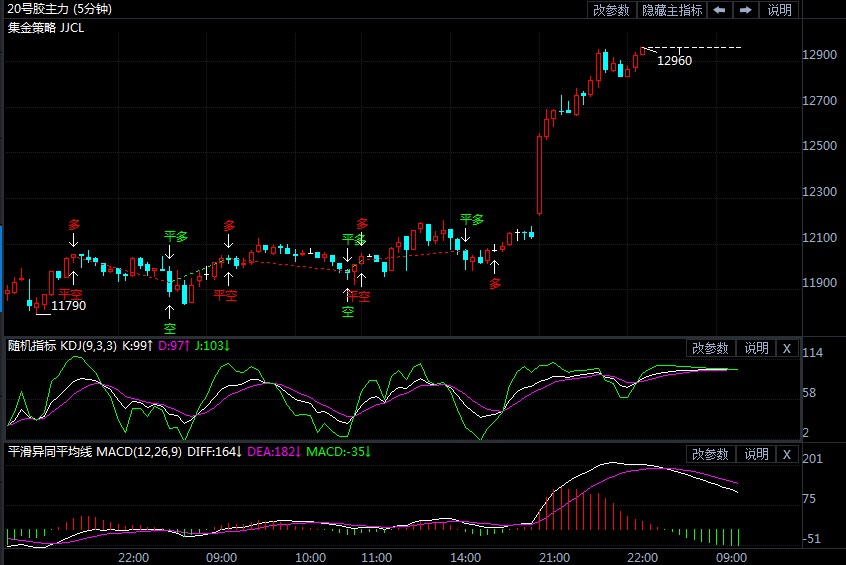Open the KDJ 说明 description
Screen dimensions: 846x565
pyautogui.click(x=755, y=348)
